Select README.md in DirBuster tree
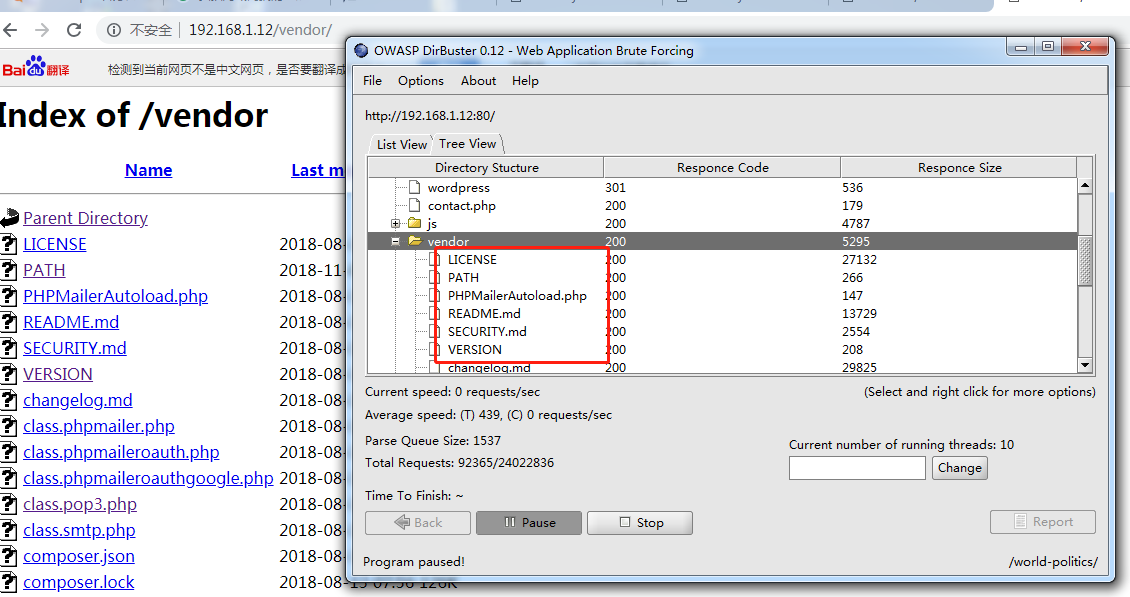1130x597 pixels. [484, 314]
